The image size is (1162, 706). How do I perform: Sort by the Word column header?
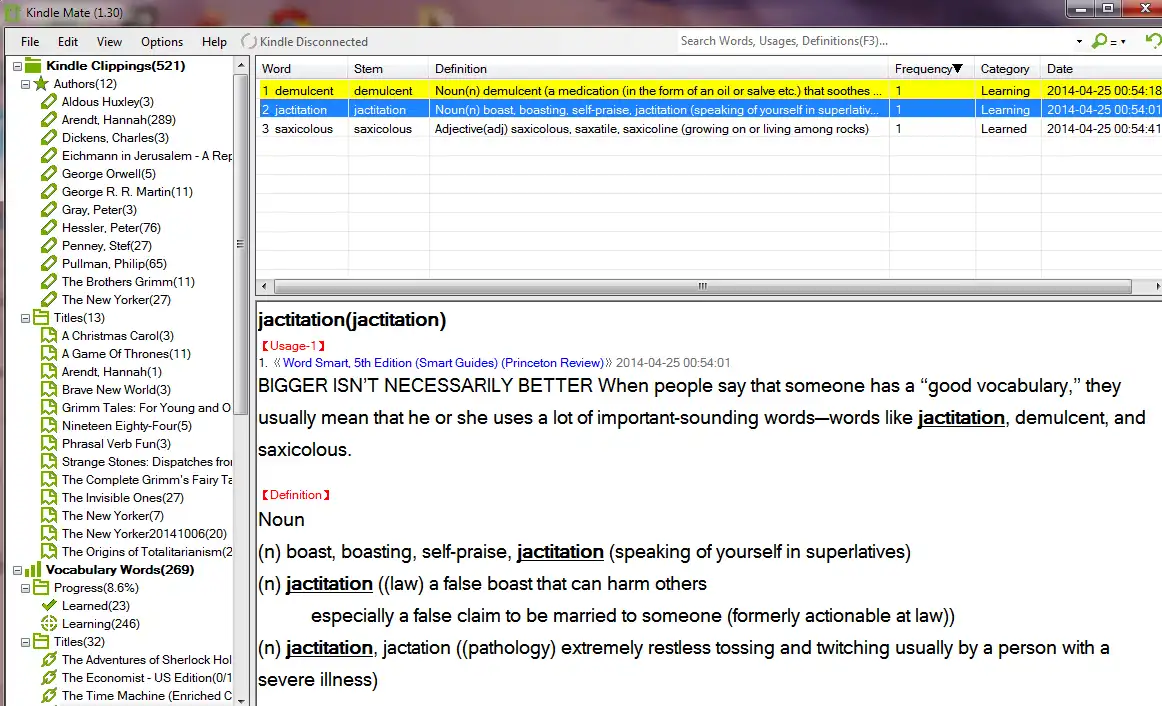point(302,68)
